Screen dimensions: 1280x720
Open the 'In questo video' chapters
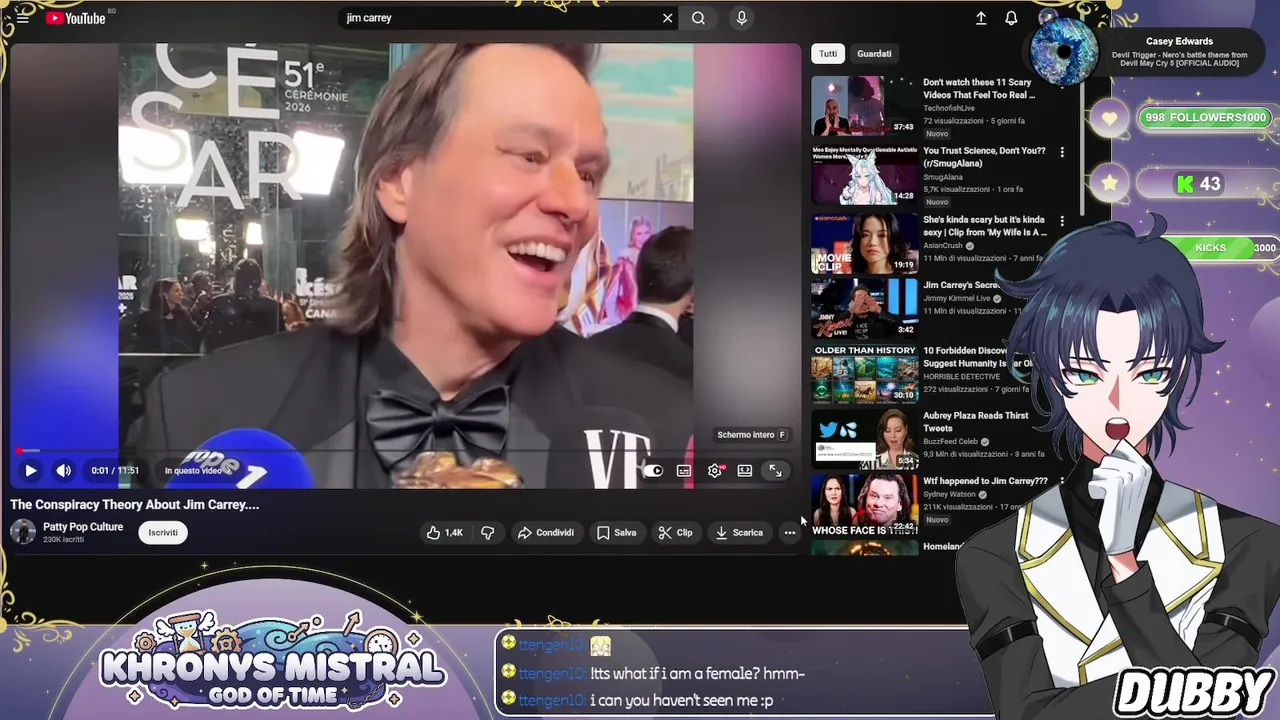point(198,471)
